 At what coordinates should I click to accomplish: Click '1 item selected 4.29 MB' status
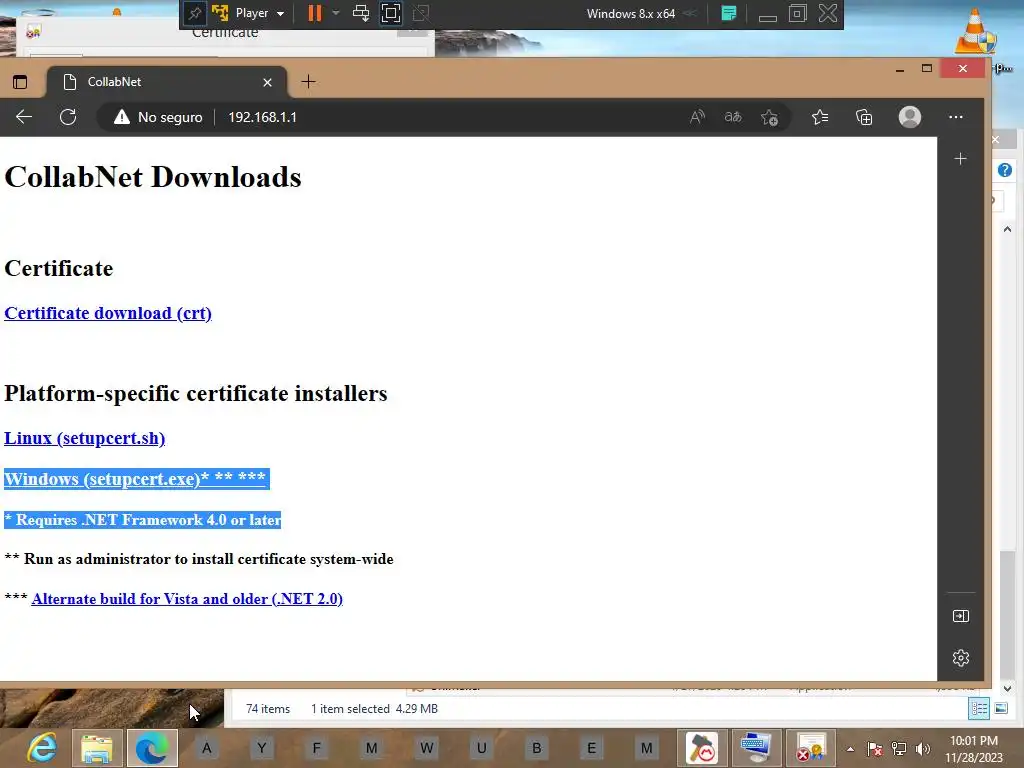click(374, 709)
